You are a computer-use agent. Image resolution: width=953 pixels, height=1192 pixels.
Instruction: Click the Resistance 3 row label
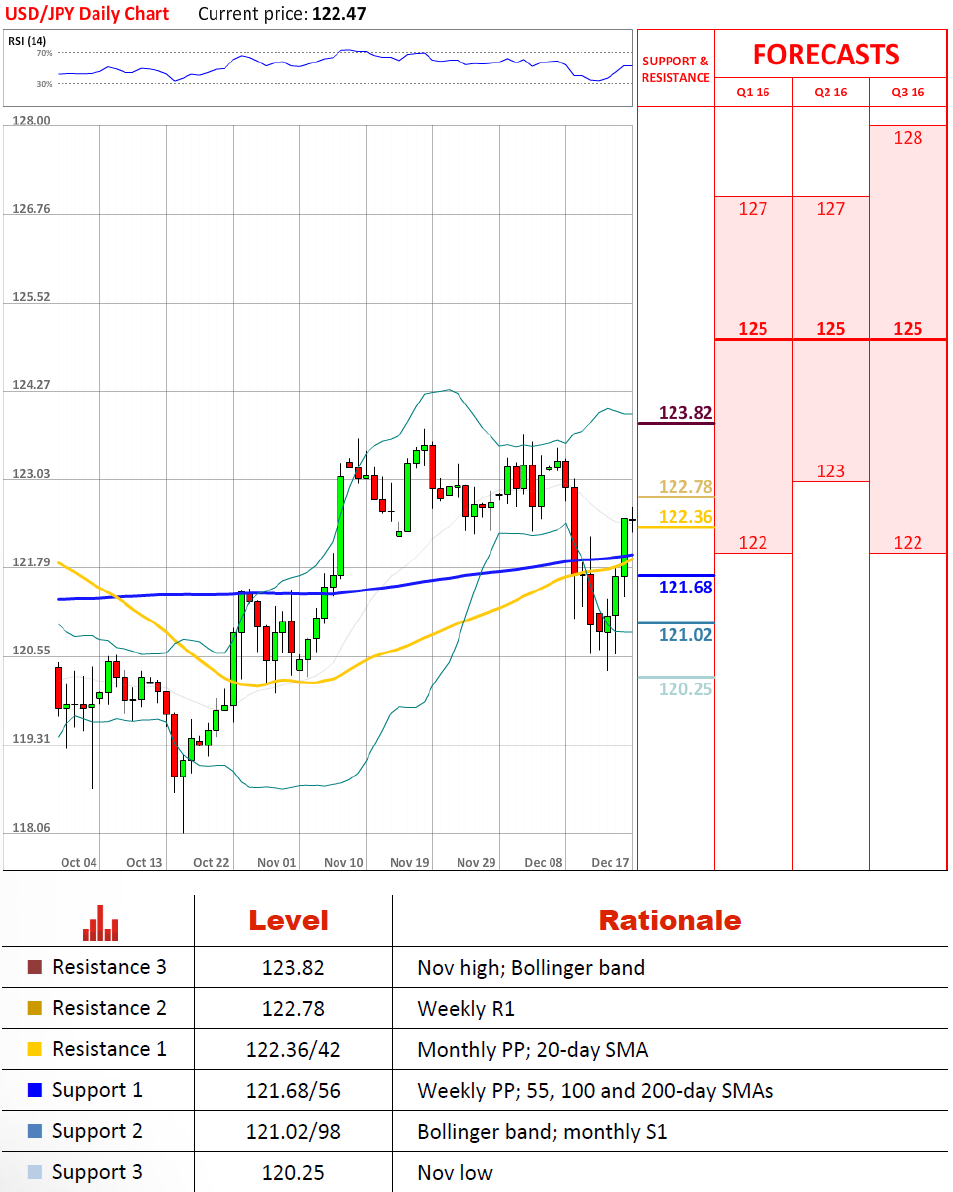(x=109, y=967)
